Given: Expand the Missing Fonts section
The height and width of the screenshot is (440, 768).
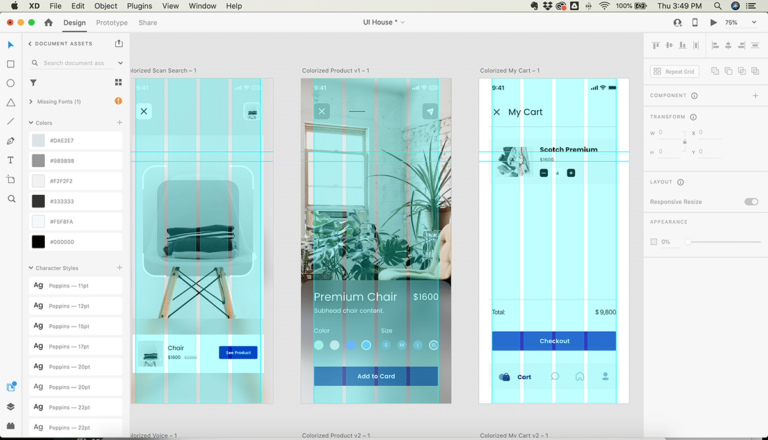Looking at the screenshot, I should point(31,101).
